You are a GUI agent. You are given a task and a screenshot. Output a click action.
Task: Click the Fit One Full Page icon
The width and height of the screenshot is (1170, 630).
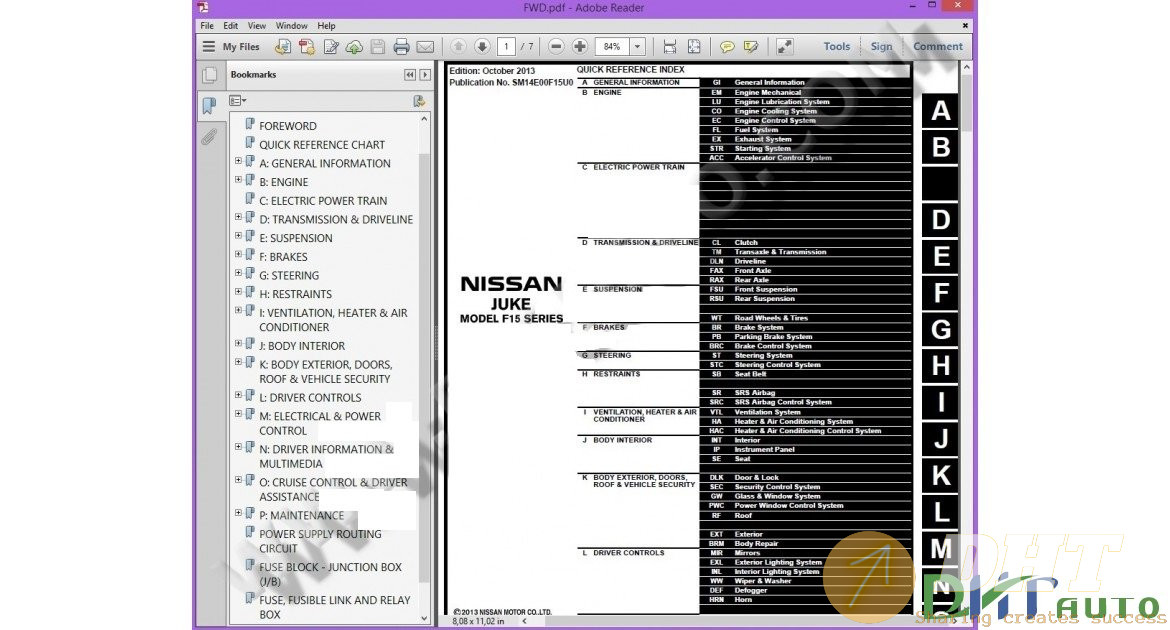pos(694,46)
